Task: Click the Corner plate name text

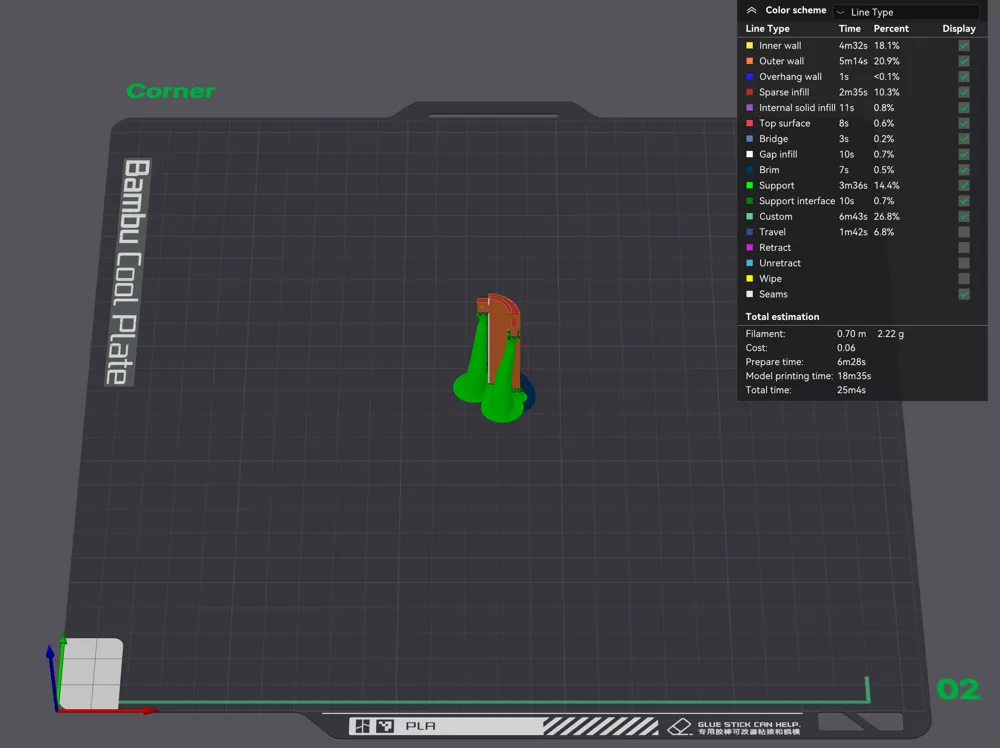Action: click(170, 91)
